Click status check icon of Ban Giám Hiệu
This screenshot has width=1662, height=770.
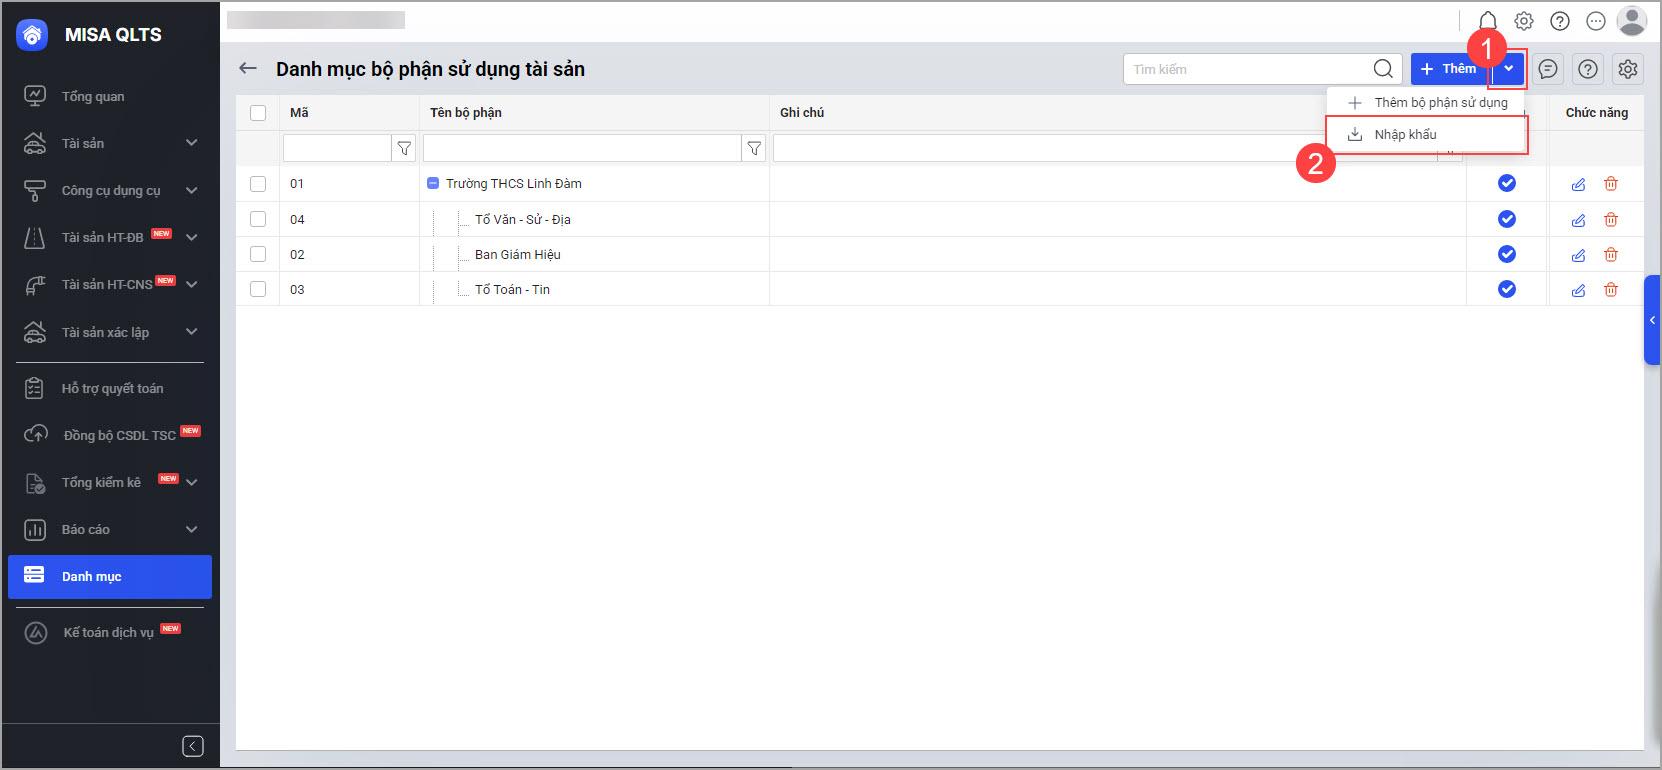point(1507,254)
